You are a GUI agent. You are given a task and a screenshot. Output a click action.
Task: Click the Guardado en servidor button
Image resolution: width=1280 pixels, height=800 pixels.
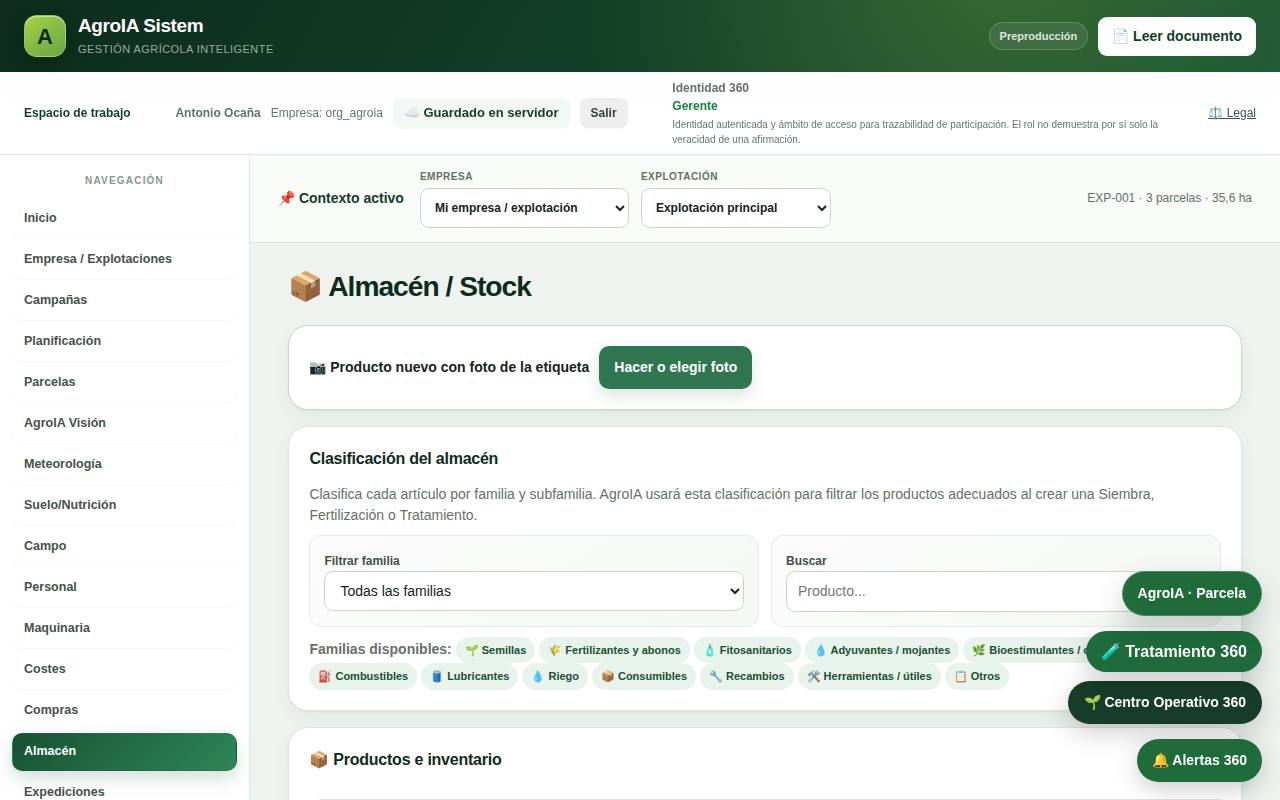481,113
